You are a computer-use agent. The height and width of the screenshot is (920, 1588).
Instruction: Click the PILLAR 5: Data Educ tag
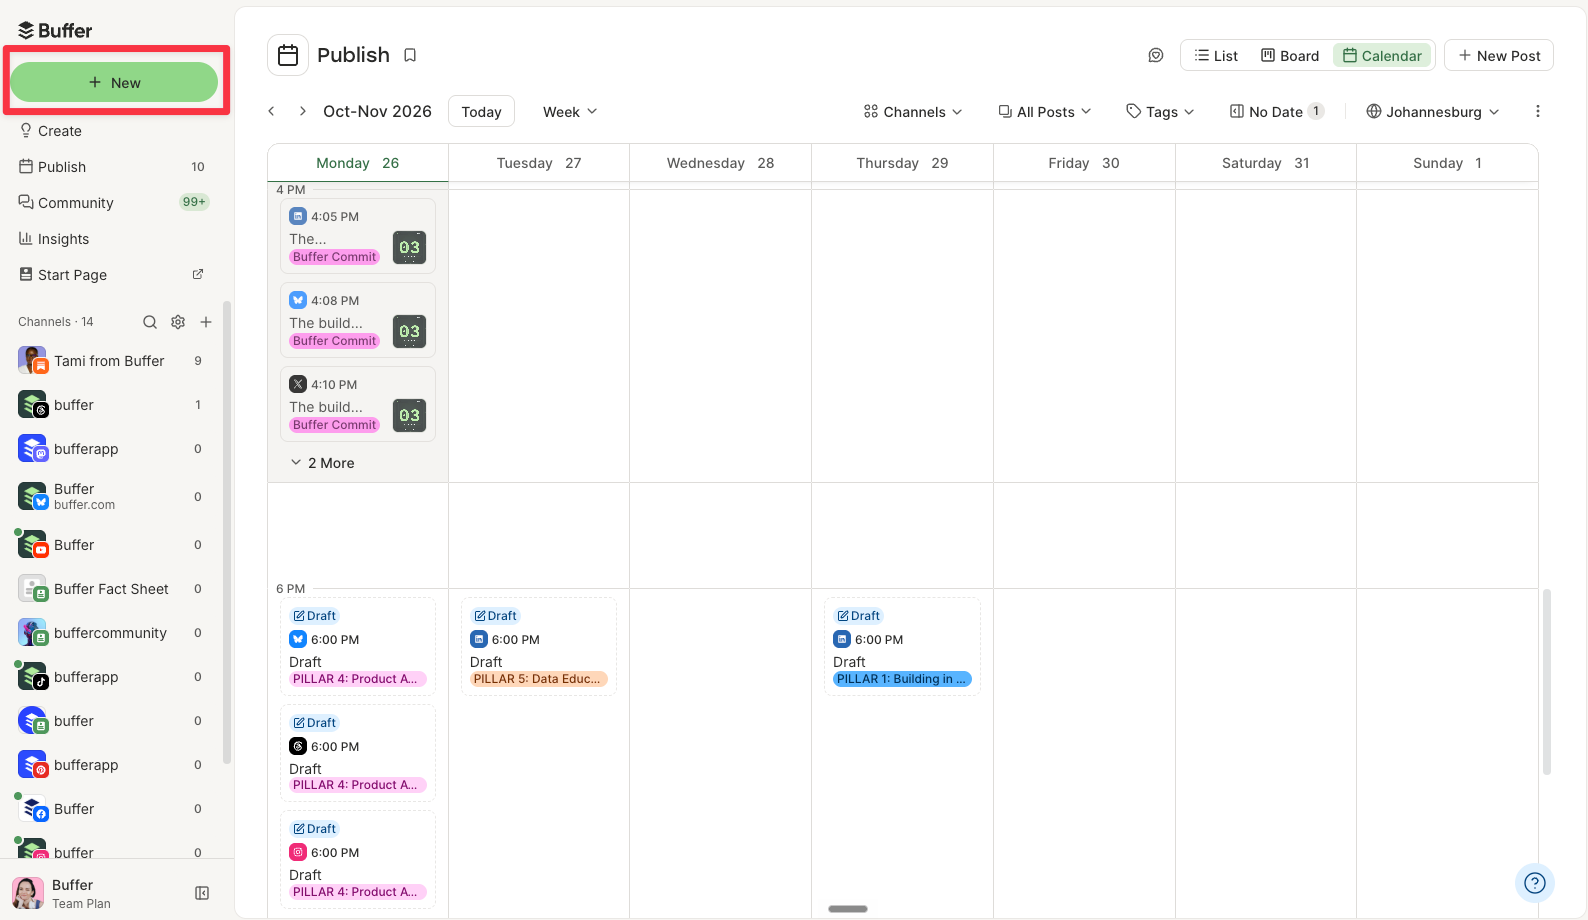coord(537,679)
